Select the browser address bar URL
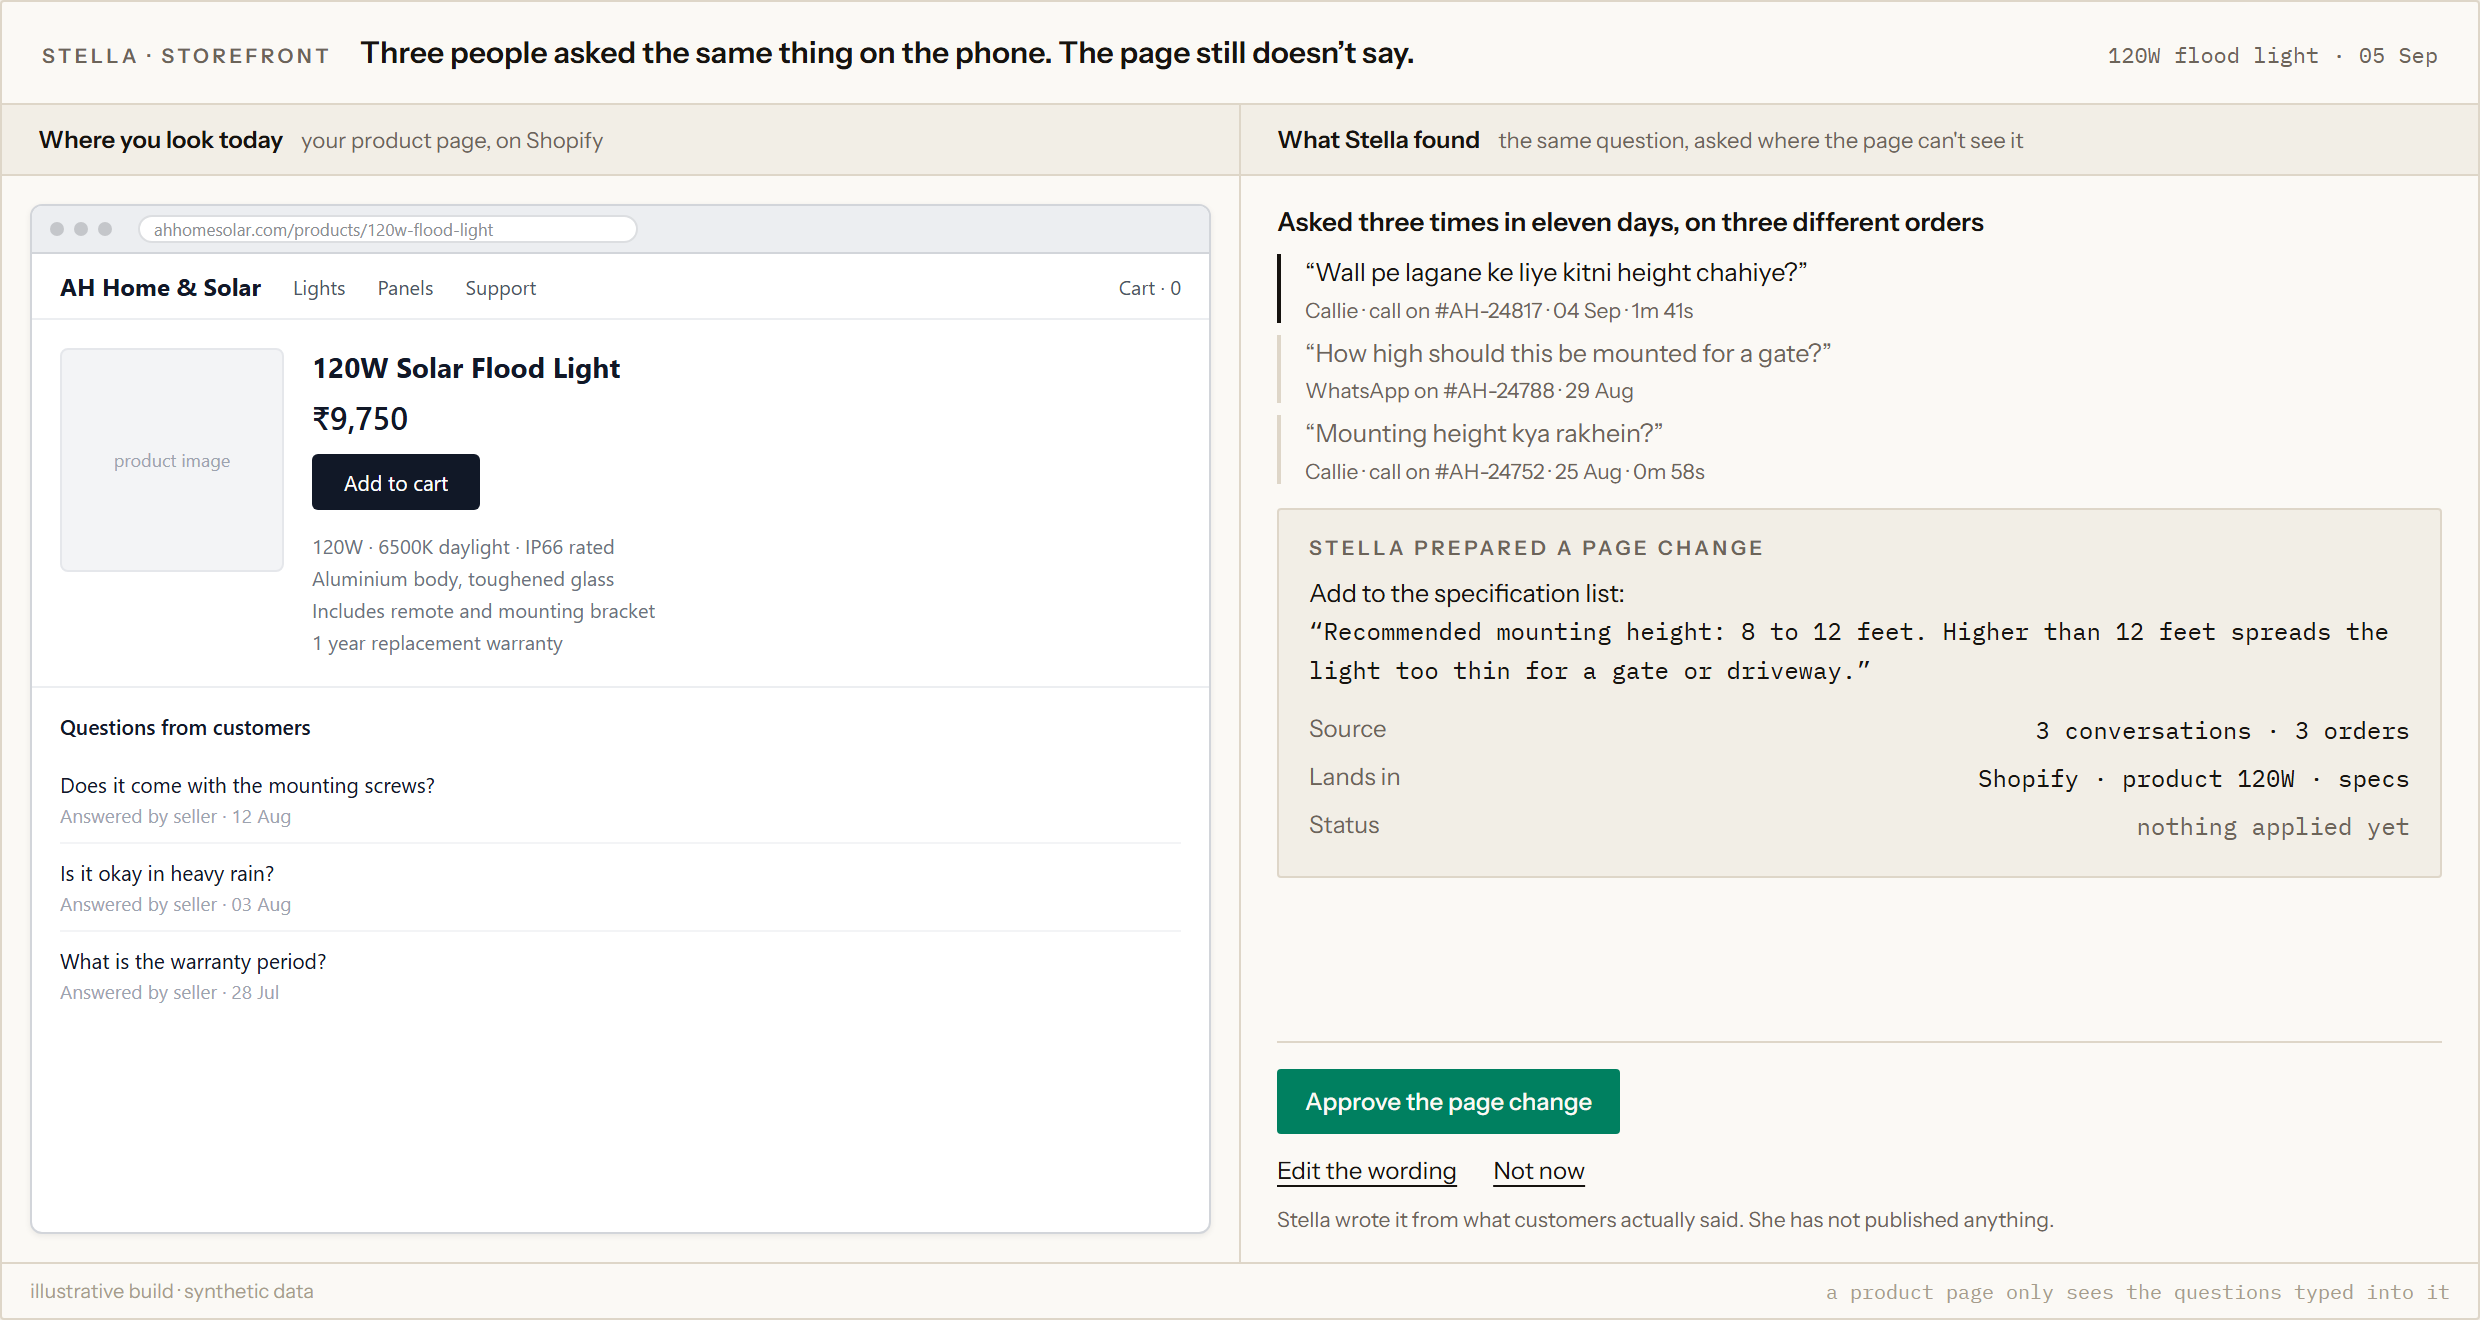The image size is (2480, 1320). 388,229
